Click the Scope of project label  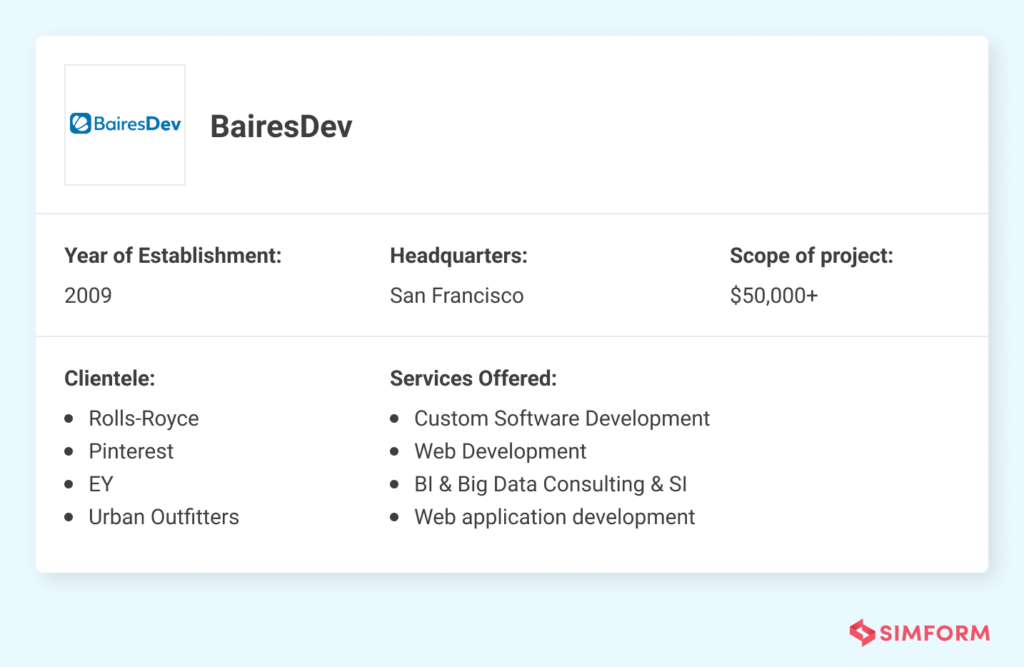[x=811, y=255]
